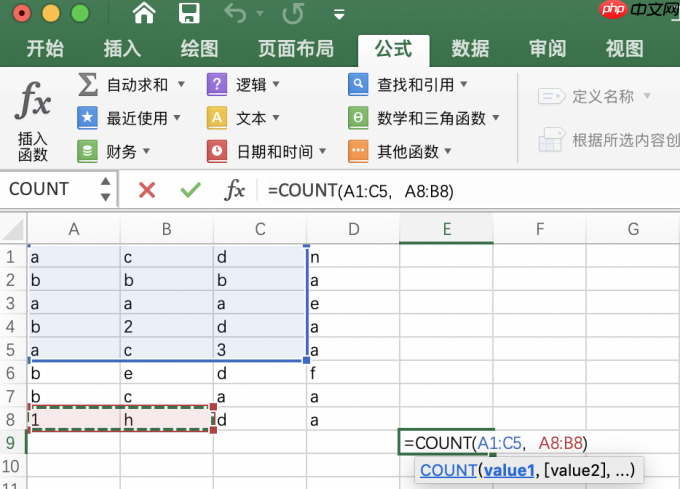Click the Recently Used star icon

[88, 117]
